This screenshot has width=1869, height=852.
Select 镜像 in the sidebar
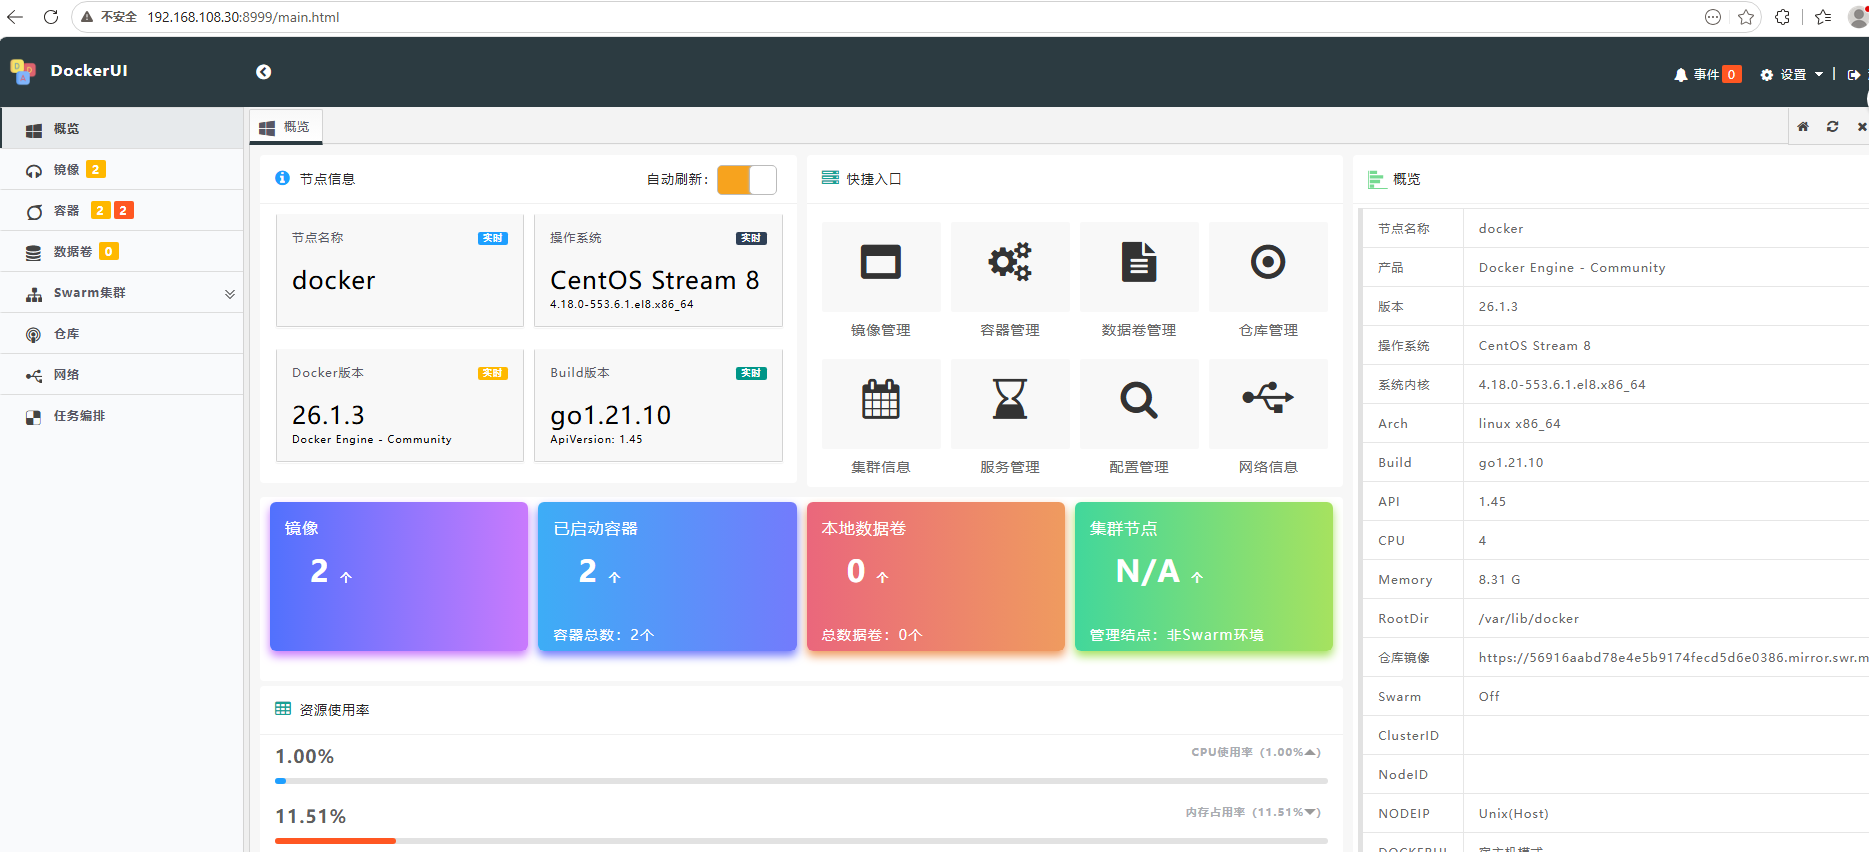click(121, 170)
